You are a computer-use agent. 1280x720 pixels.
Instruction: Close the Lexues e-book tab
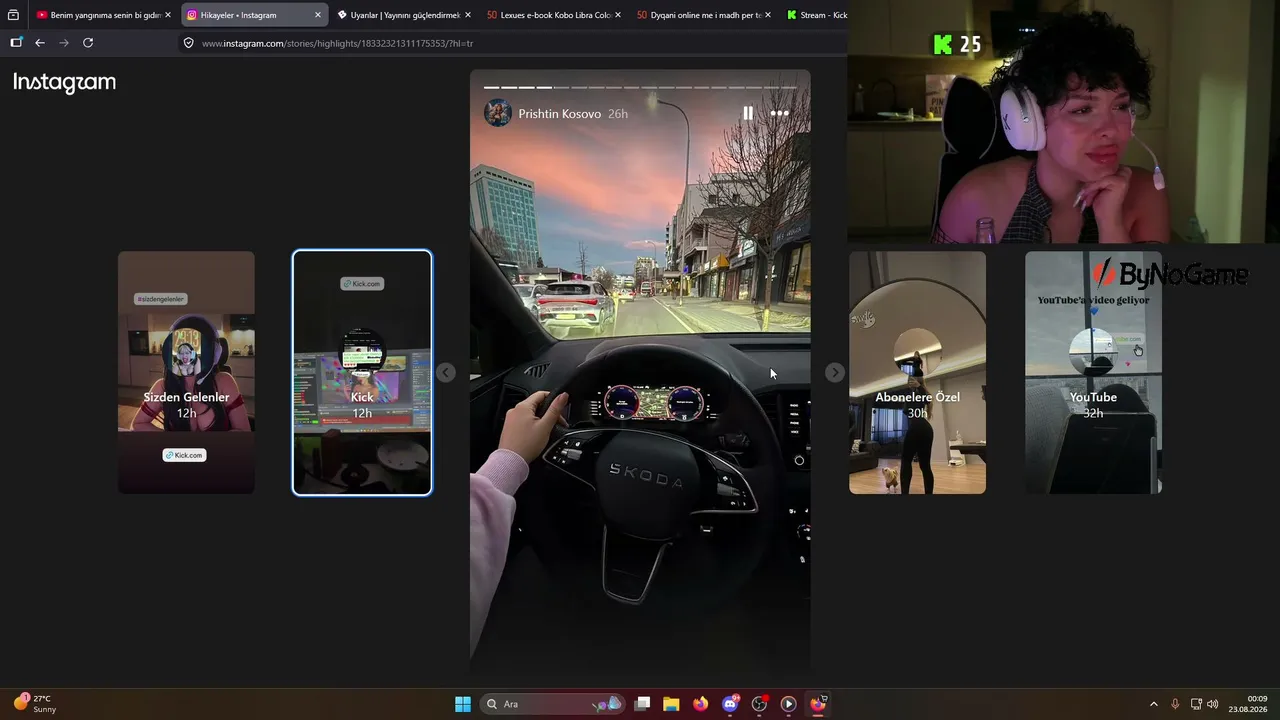(618, 15)
